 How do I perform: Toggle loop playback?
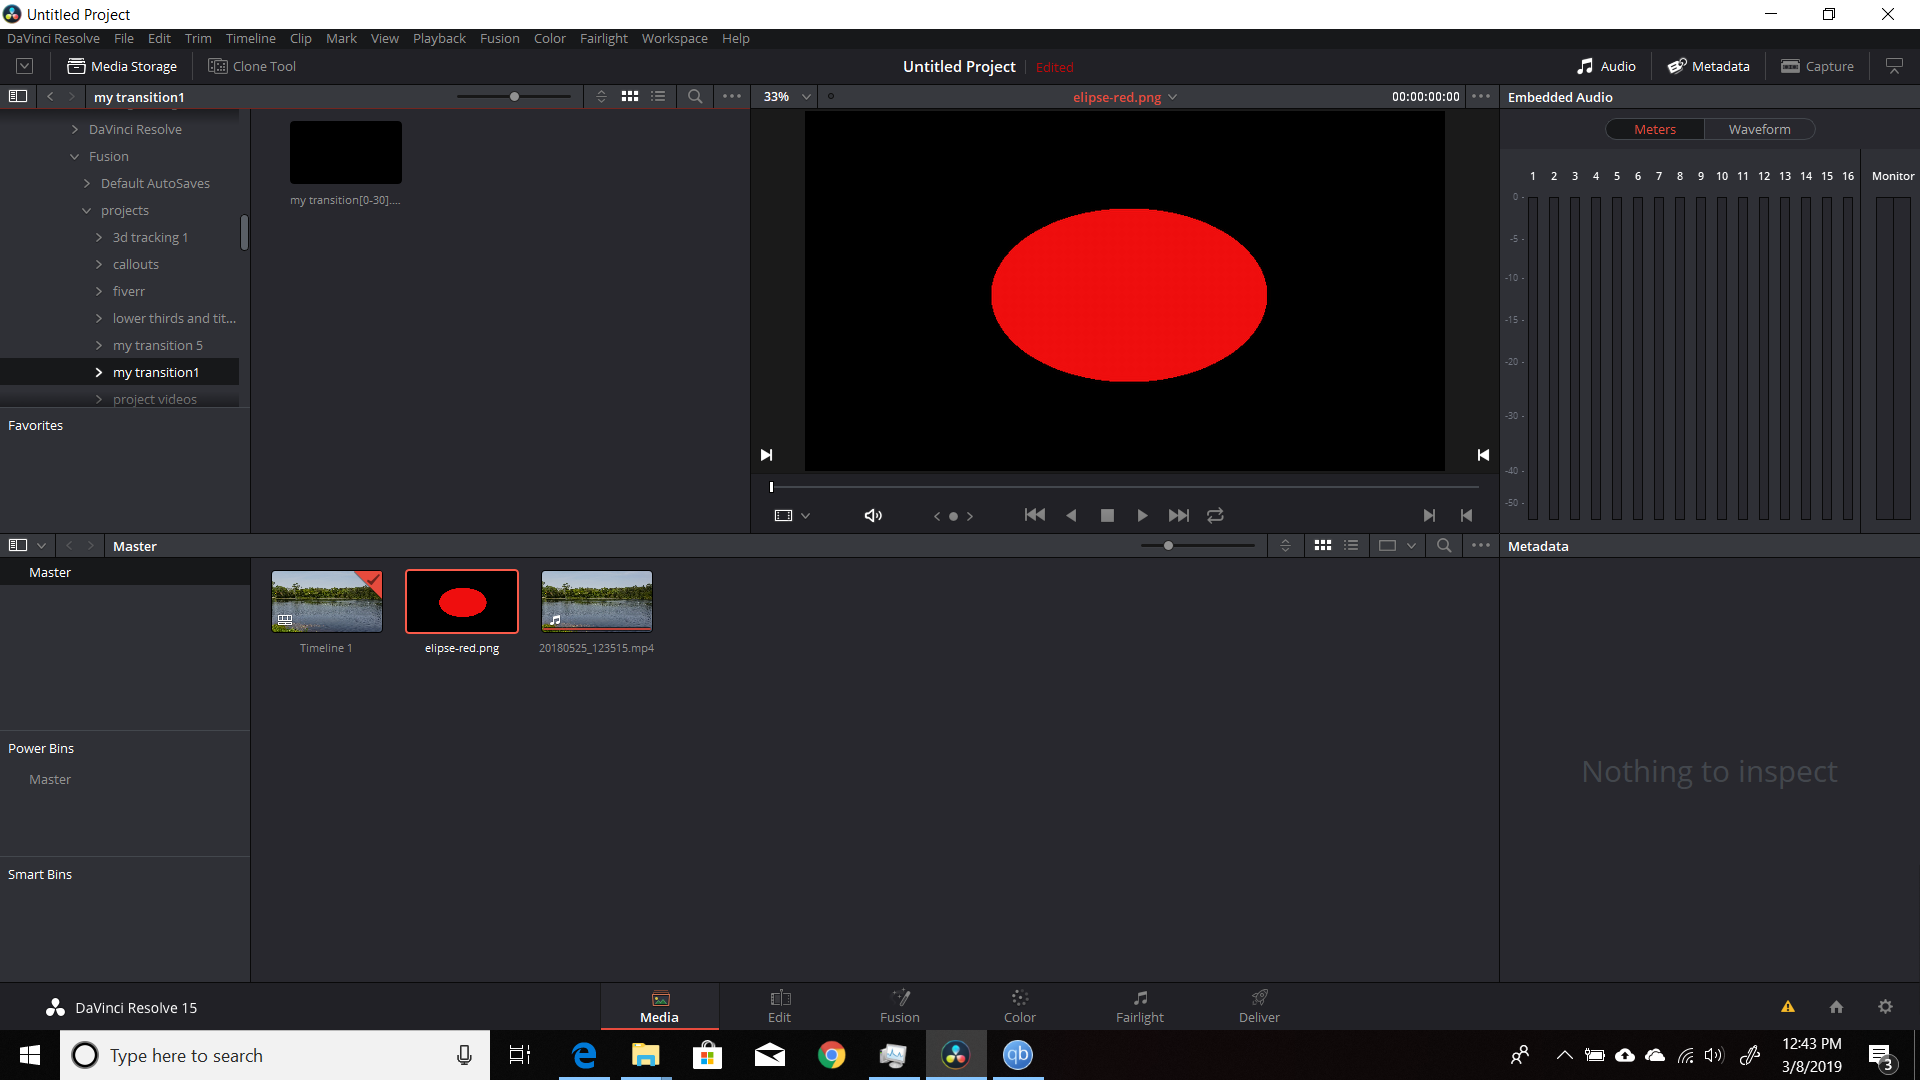pyautogui.click(x=1215, y=516)
